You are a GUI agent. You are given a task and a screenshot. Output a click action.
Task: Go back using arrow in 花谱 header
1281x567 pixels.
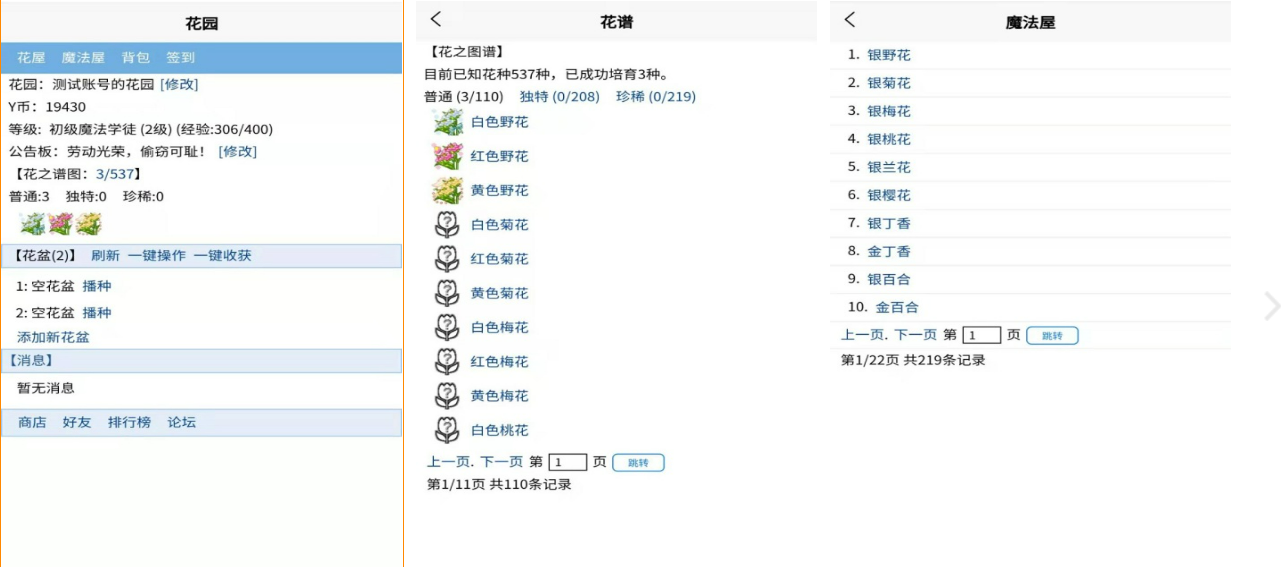click(x=436, y=19)
